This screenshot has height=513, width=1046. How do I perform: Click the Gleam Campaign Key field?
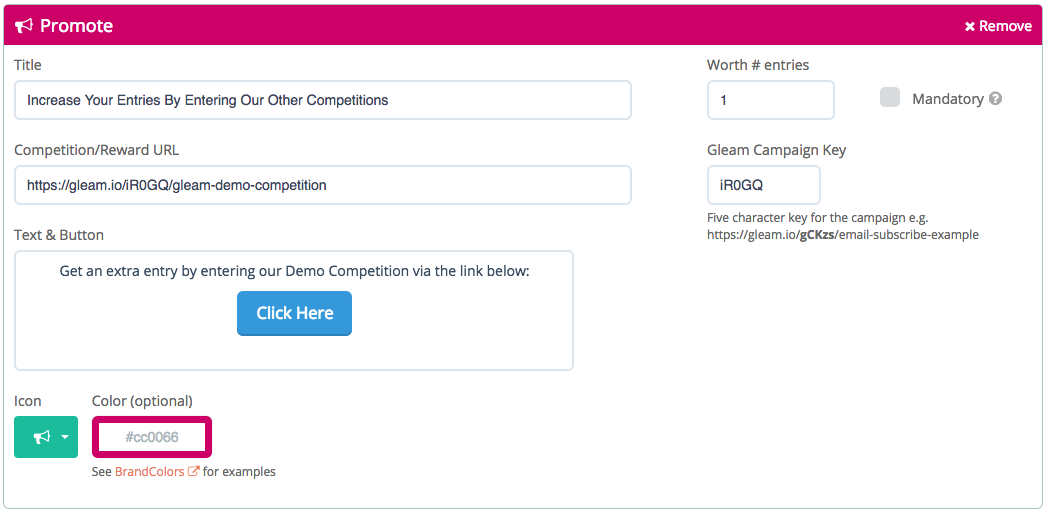pos(763,185)
